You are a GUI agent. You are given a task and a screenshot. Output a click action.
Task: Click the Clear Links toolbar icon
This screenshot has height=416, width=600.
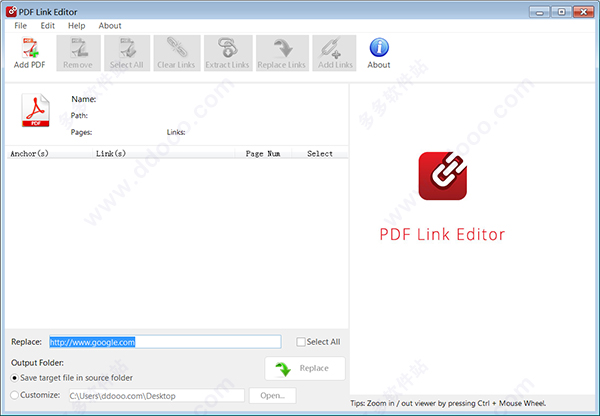[176, 53]
